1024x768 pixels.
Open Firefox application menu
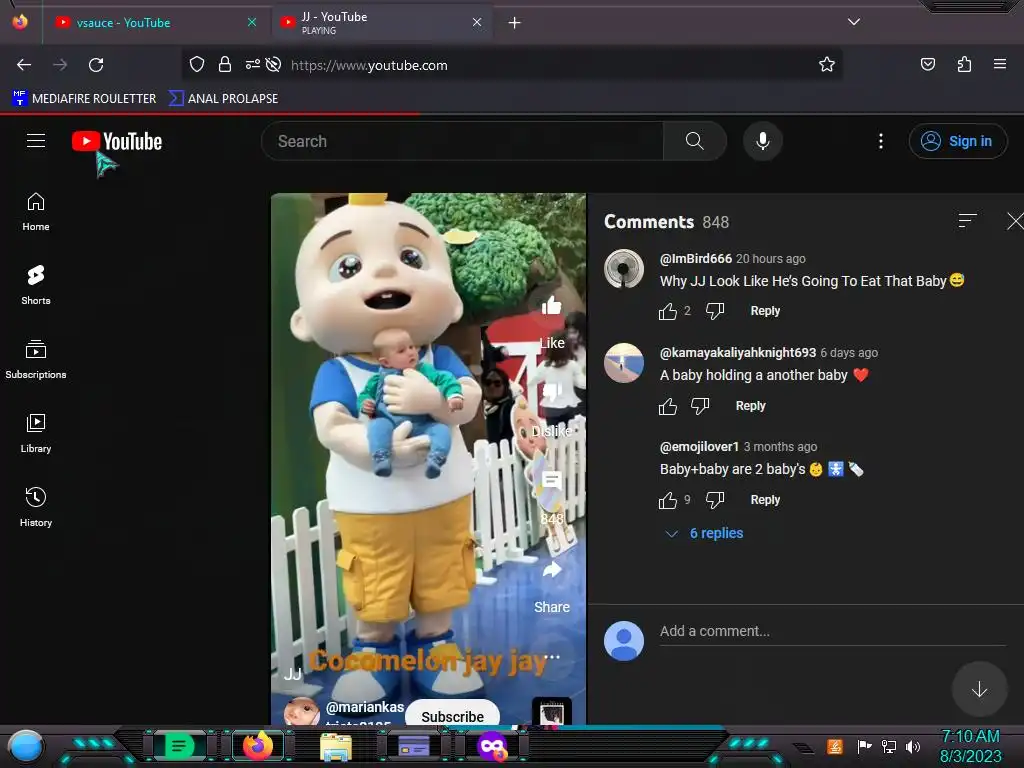(999, 64)
